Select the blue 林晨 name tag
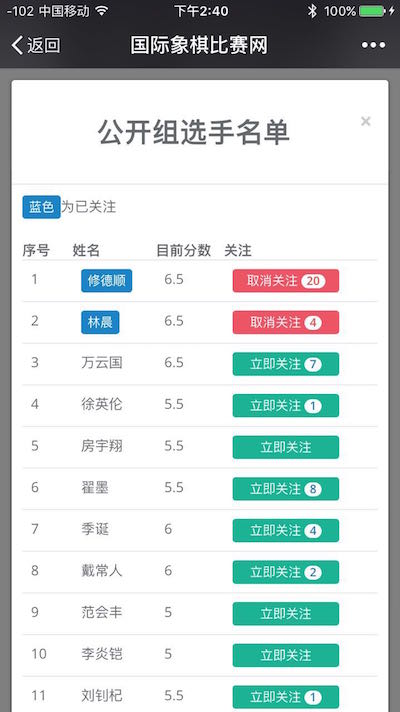The width and height of the screenshot is (400, 712). (x=100, y=322)
